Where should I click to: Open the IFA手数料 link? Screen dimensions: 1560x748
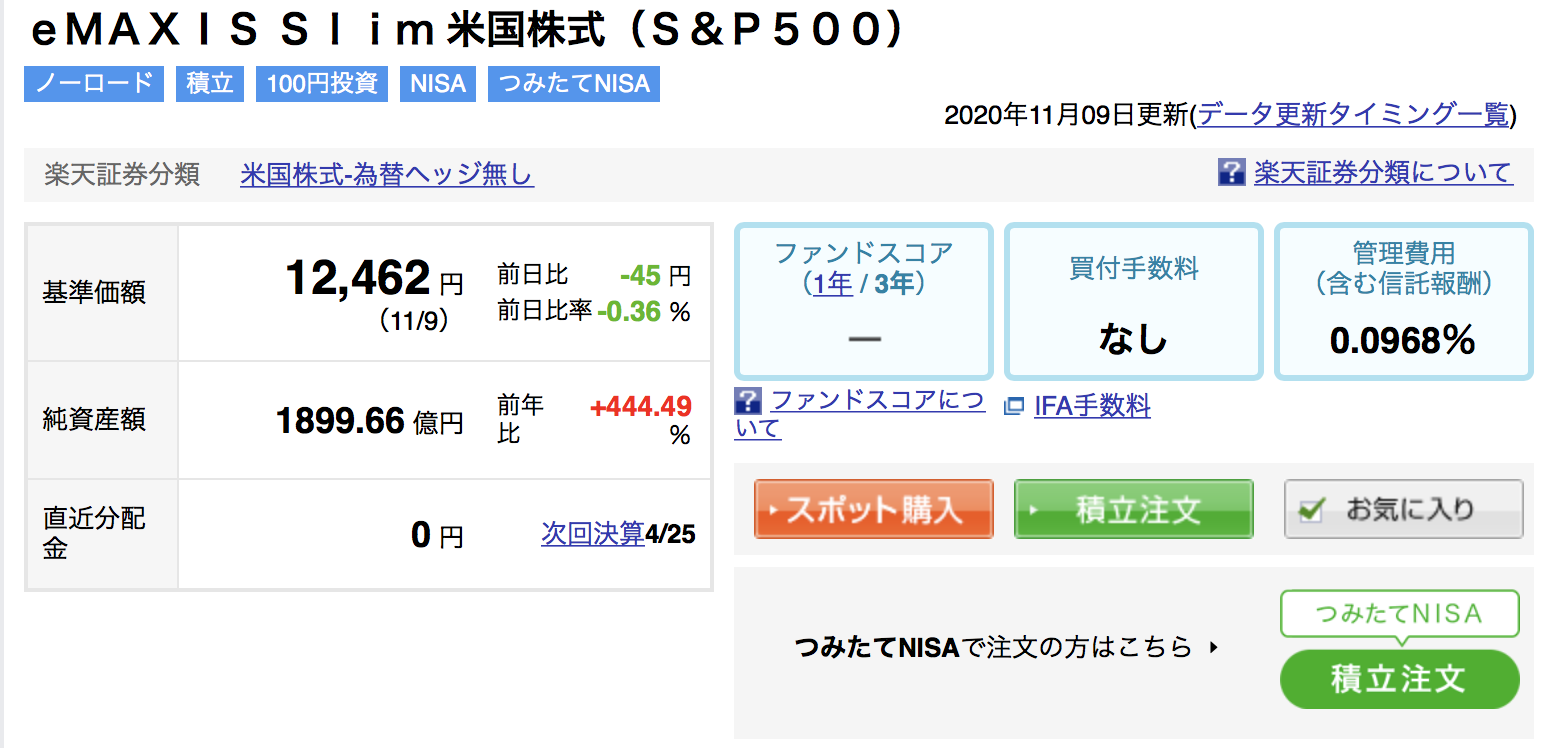1092,406
